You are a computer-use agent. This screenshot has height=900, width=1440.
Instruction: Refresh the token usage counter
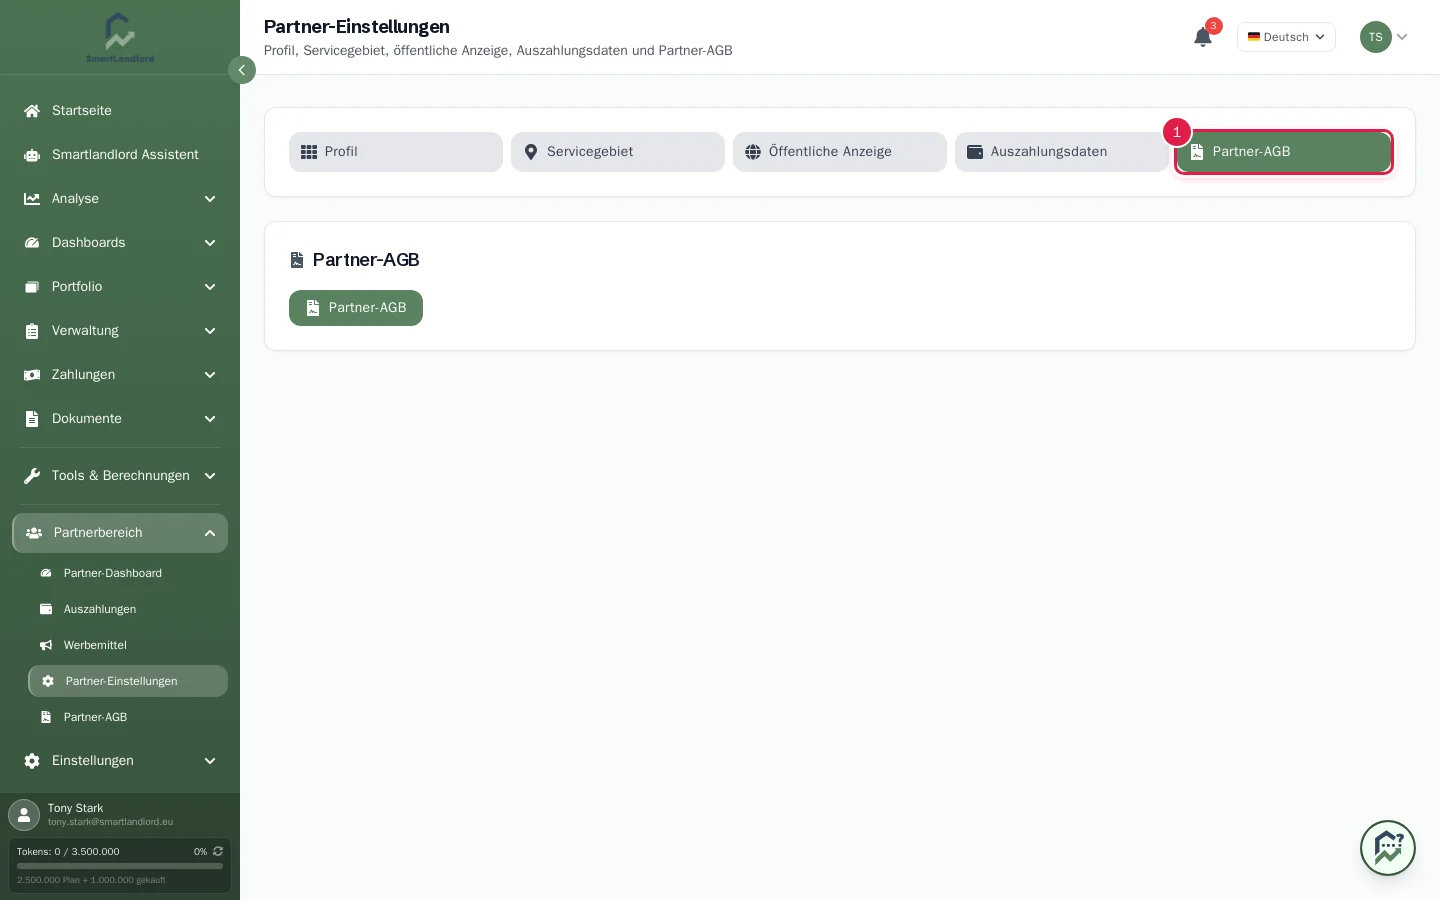point(218,851)
